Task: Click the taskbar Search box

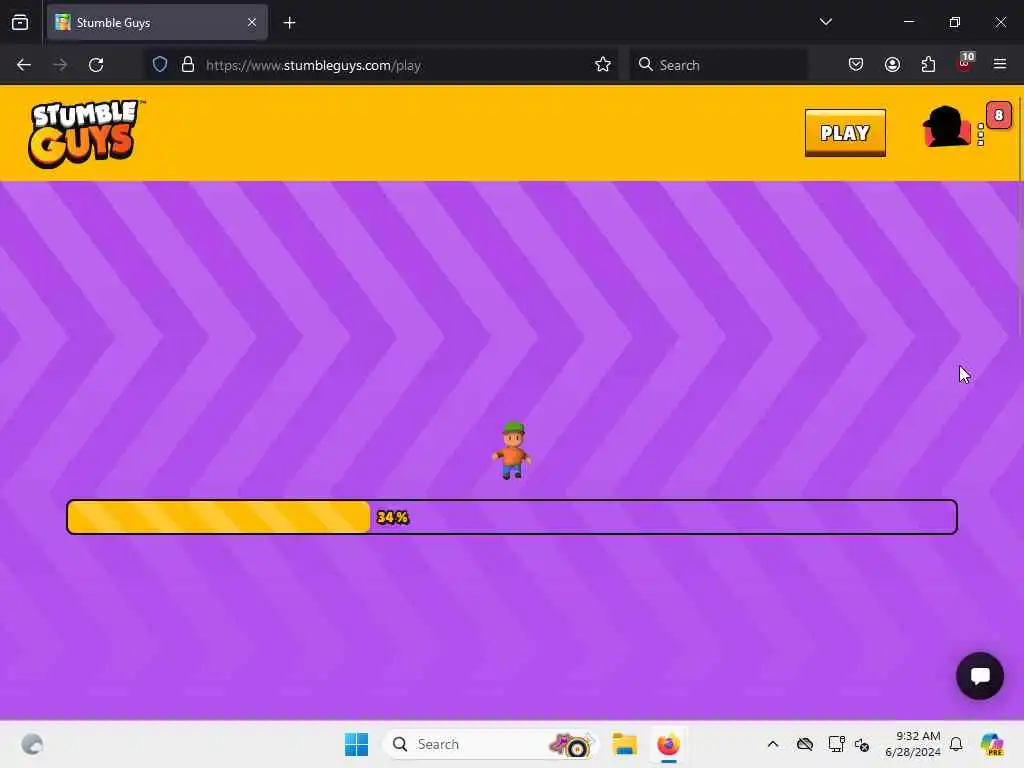Action: click(491, 744)
